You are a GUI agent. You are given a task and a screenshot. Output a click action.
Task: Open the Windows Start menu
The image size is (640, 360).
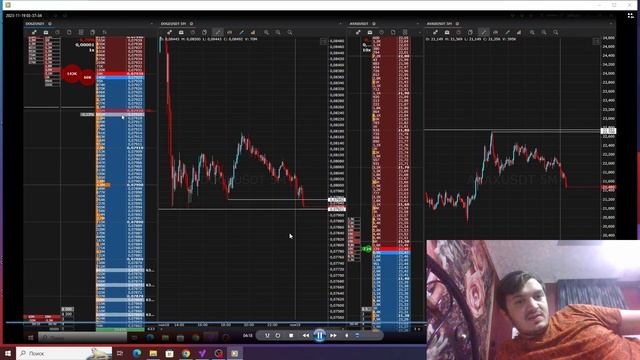[8, 353]
